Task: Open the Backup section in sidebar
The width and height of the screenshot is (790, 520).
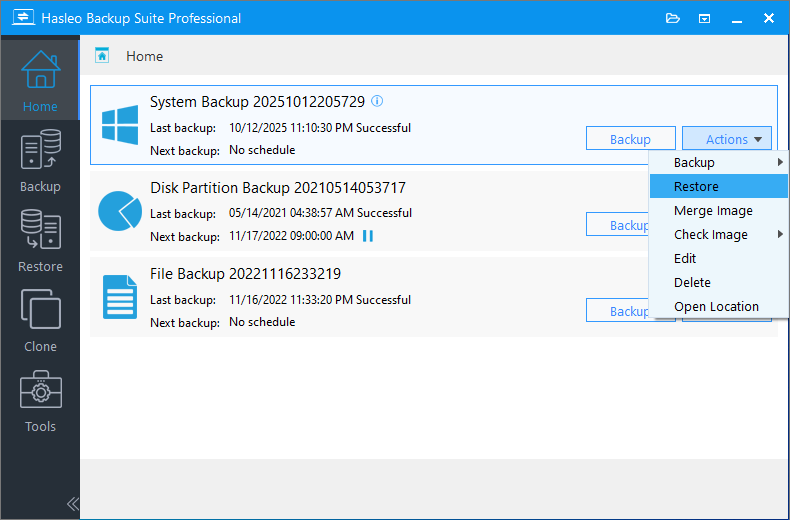Action: click(40, 161)
